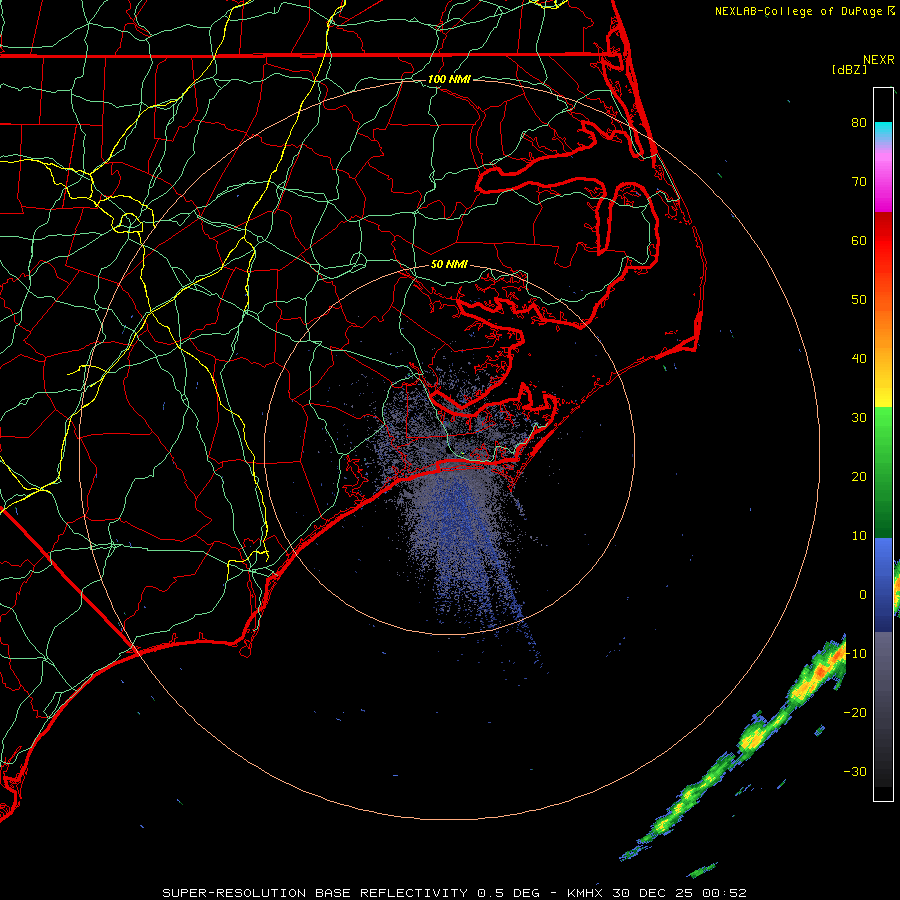Click the -30 value on dBZ scale
The width and height of the screenshot is (900, 900).
[x=855, y=771]
